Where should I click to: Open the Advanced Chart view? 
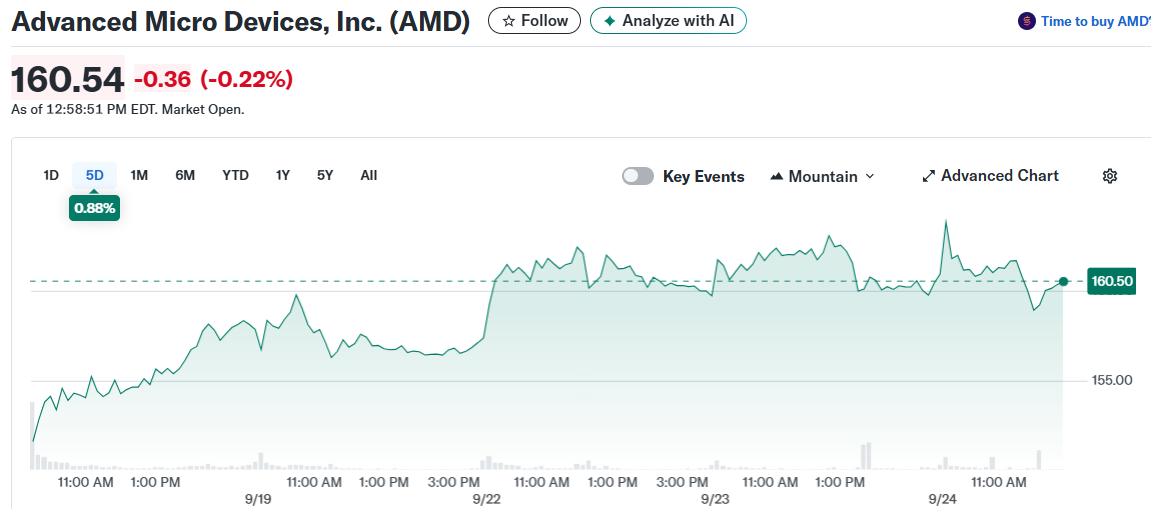[990, 176]
